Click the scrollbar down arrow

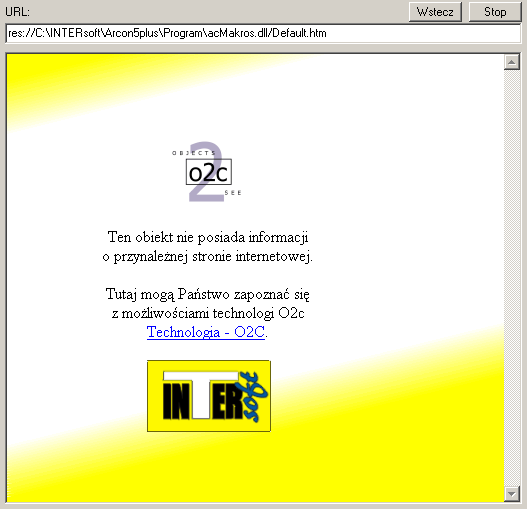(512, 494)
